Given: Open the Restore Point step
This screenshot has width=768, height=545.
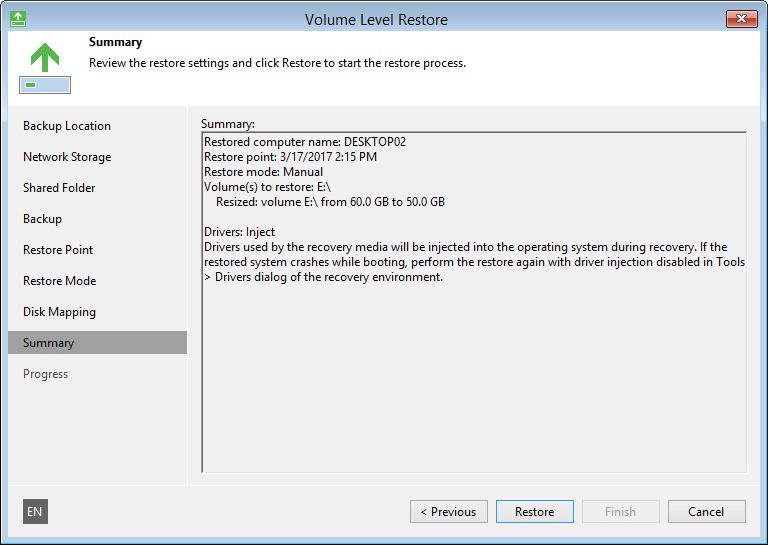Looking at the screenshot, I should pos(58,250).
